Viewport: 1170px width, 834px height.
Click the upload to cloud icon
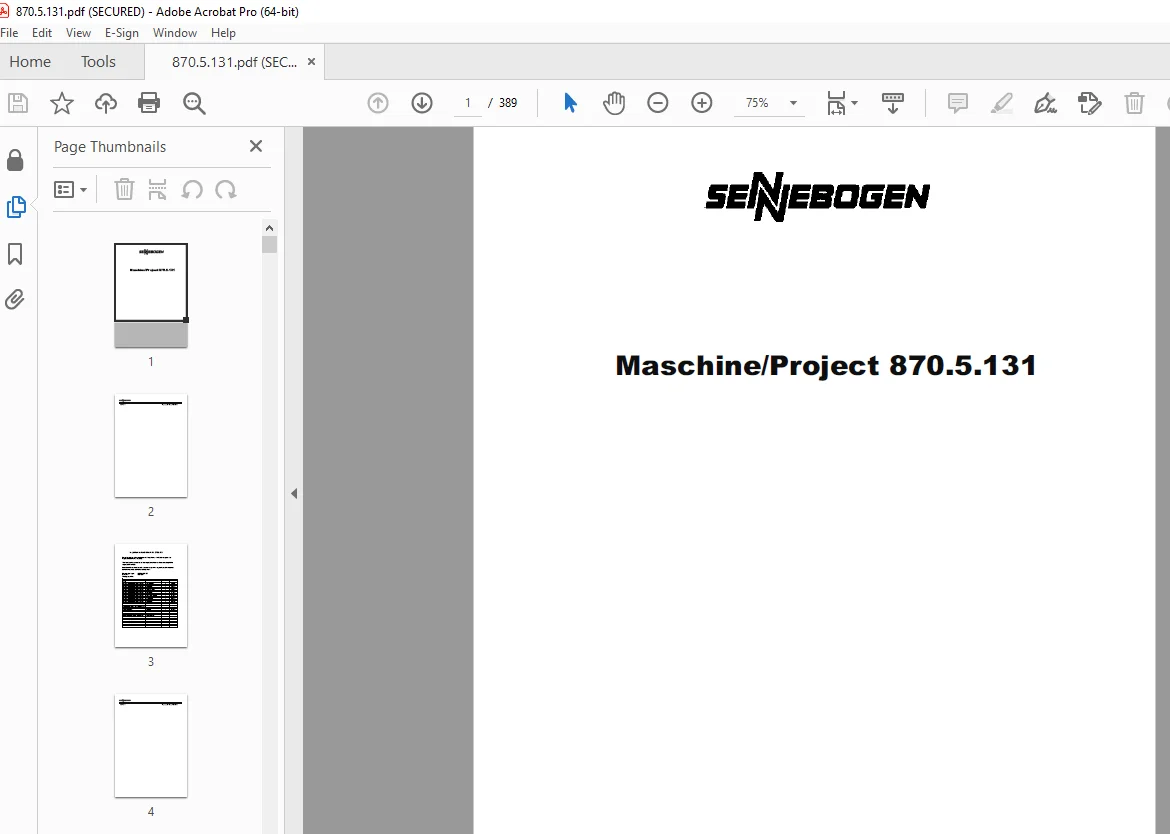[106, 103]
